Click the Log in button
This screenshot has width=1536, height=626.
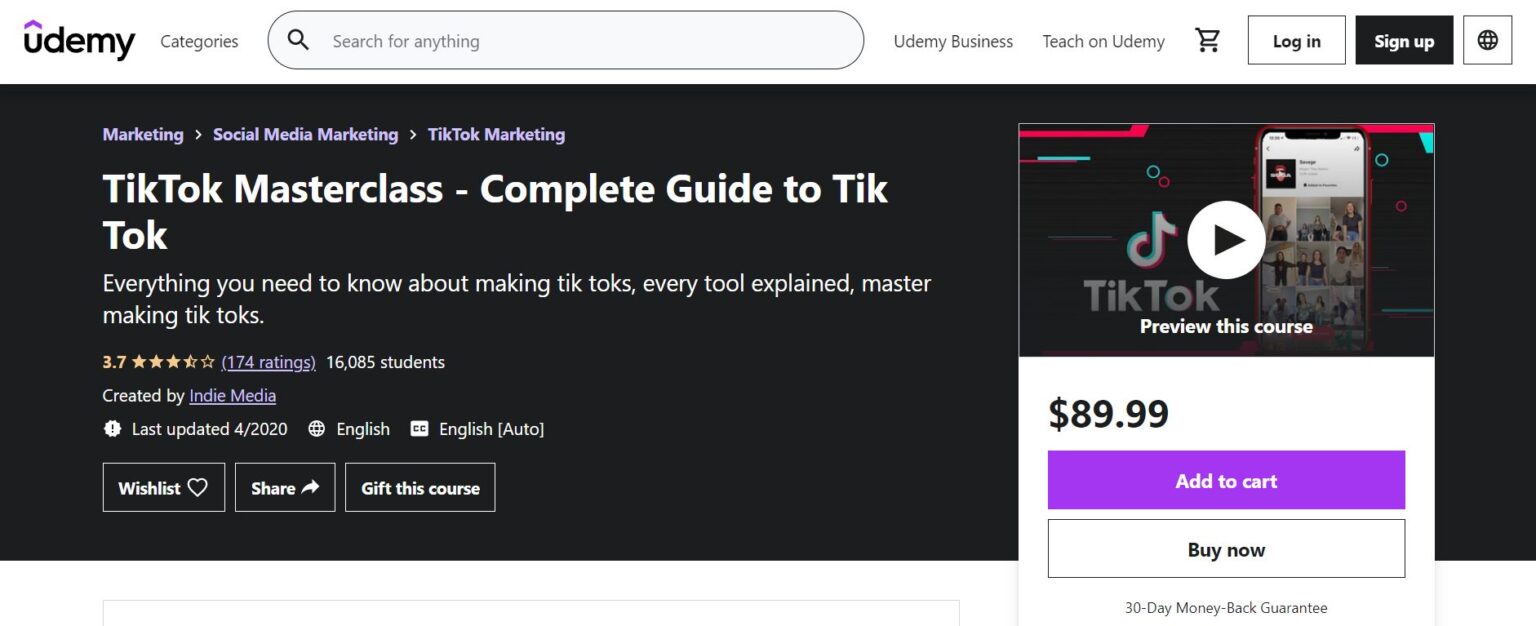tap(1296, 41)
